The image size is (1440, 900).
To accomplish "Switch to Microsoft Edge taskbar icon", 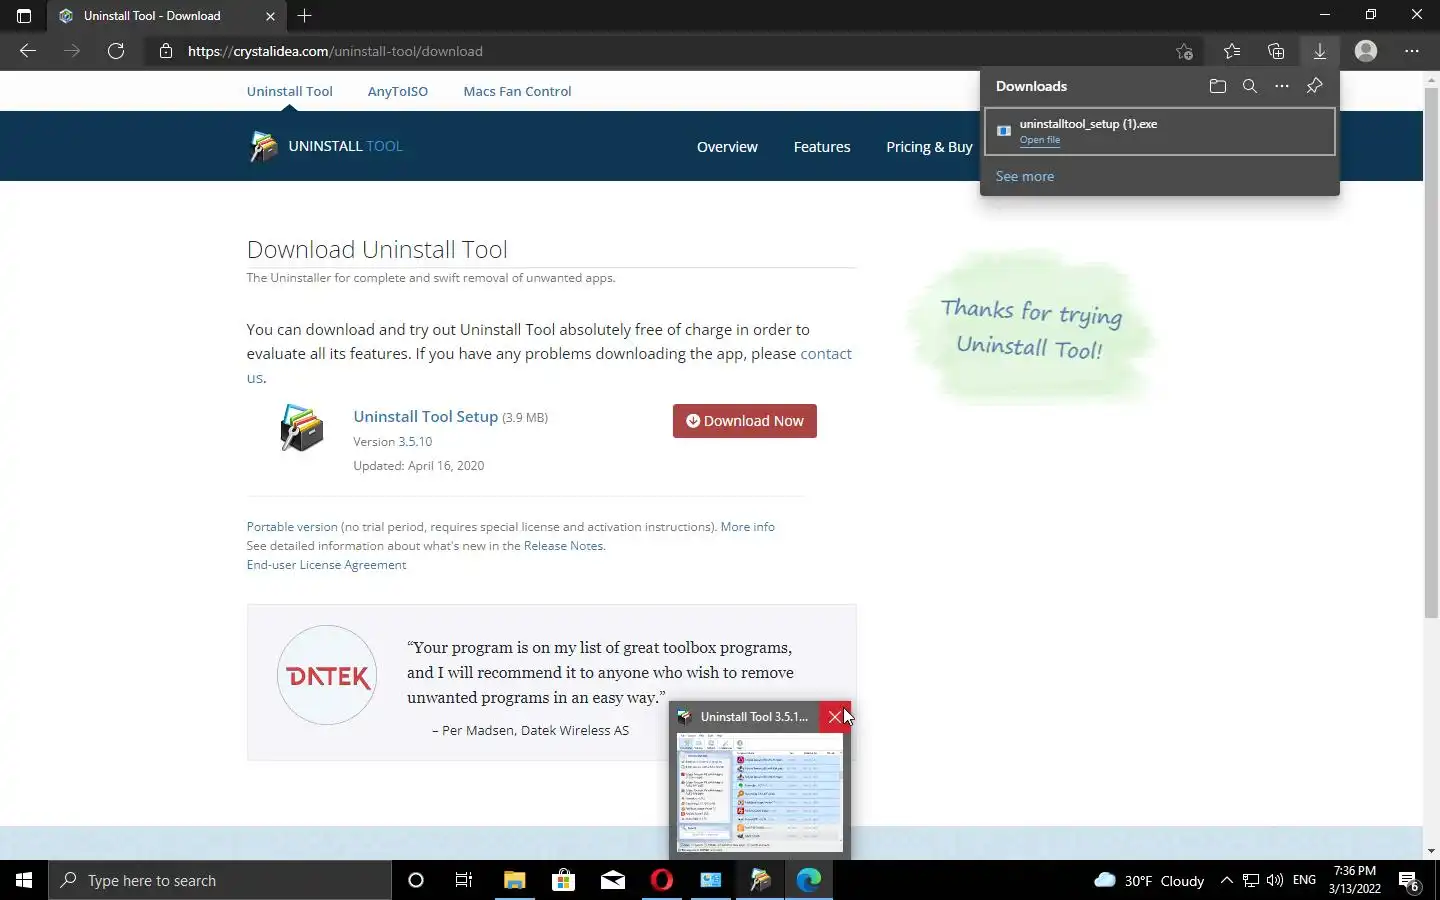I will [x=809, y=880].
